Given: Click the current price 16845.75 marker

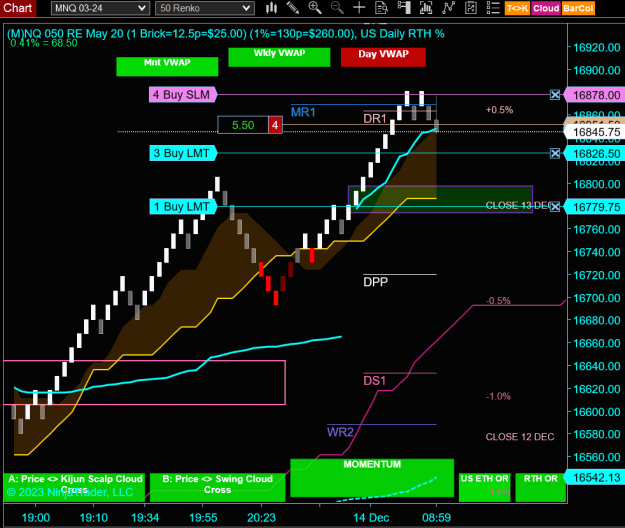Looking at the screenshot, I should tap(596, 132).
